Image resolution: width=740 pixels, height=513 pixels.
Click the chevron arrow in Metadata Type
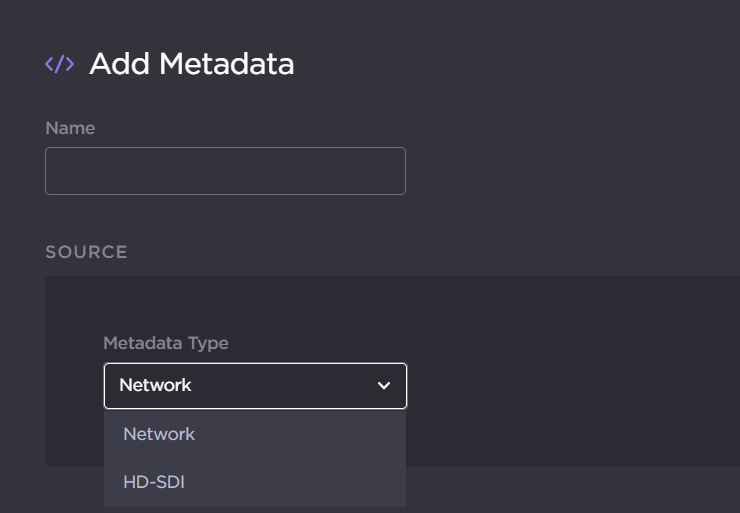[x=384, y=386]
